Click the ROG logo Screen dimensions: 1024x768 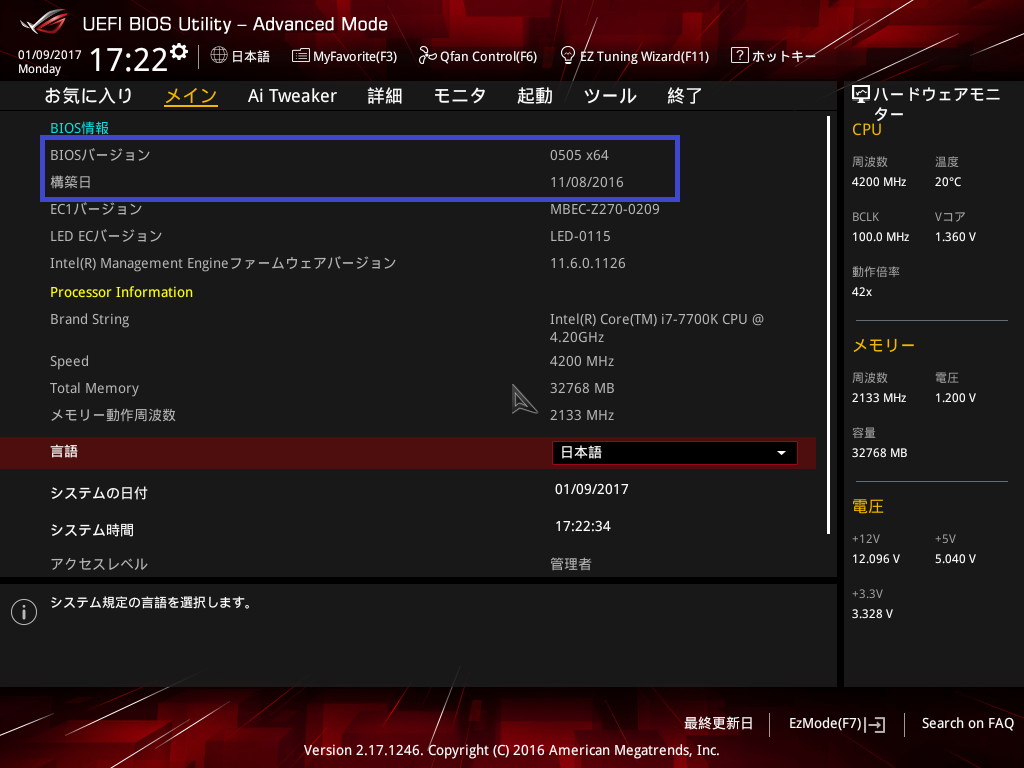[x=44, y=22]
